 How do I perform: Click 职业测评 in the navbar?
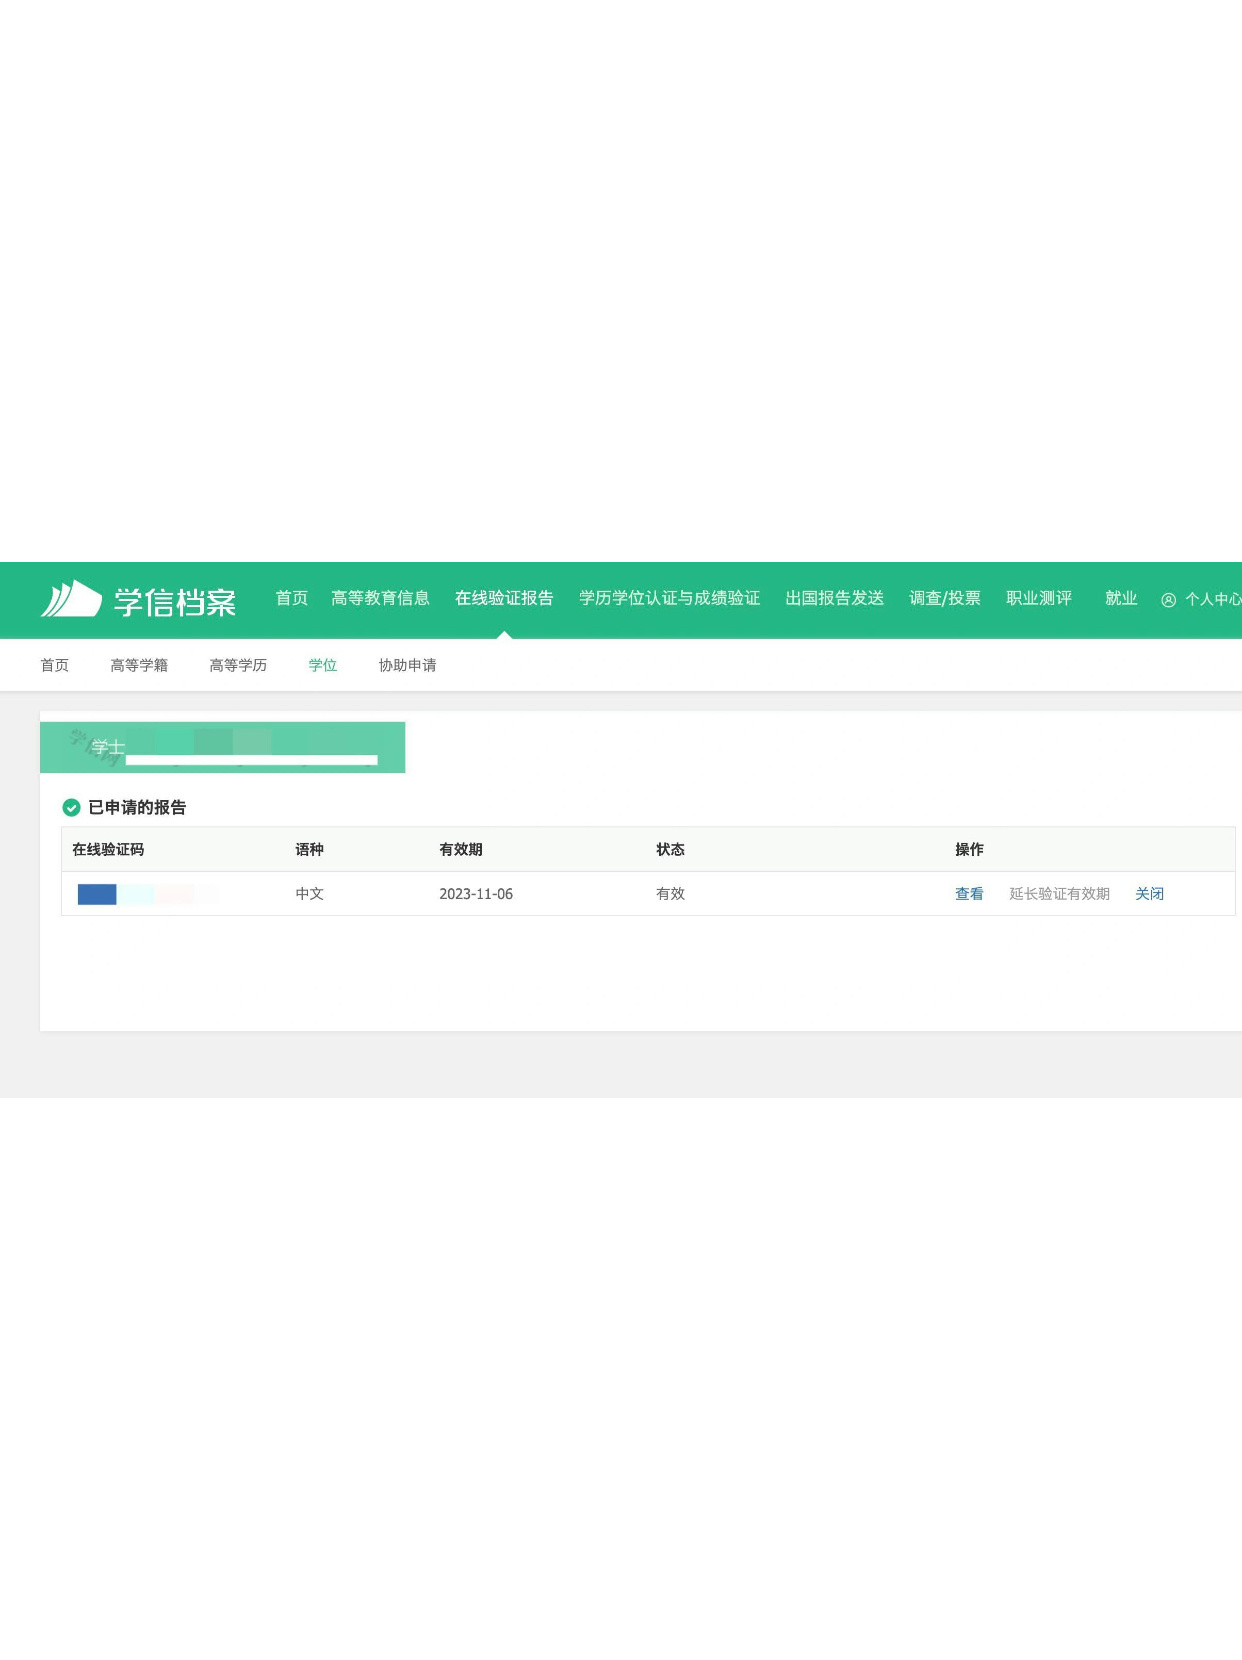(x=1038, y=598)
